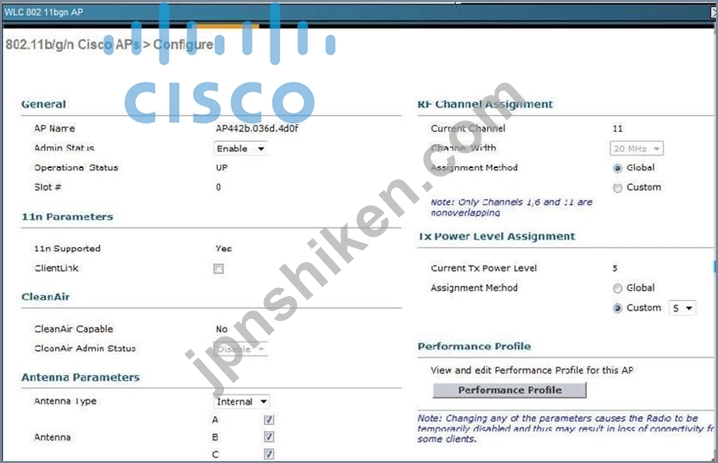Click the Operational Status UP value

coord(222,168)
